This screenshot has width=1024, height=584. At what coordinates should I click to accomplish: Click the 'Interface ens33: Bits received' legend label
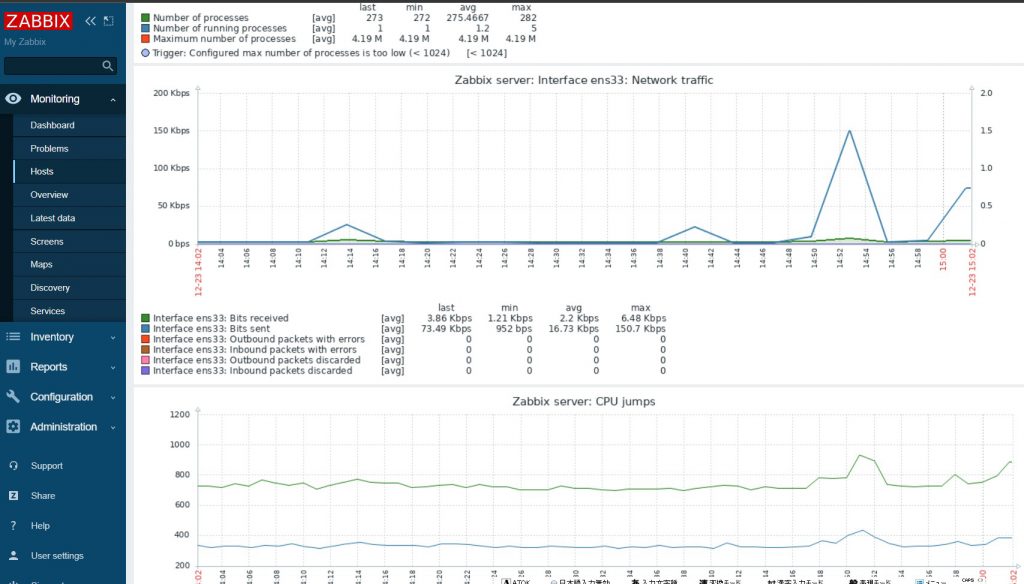(x=221, y=318)
